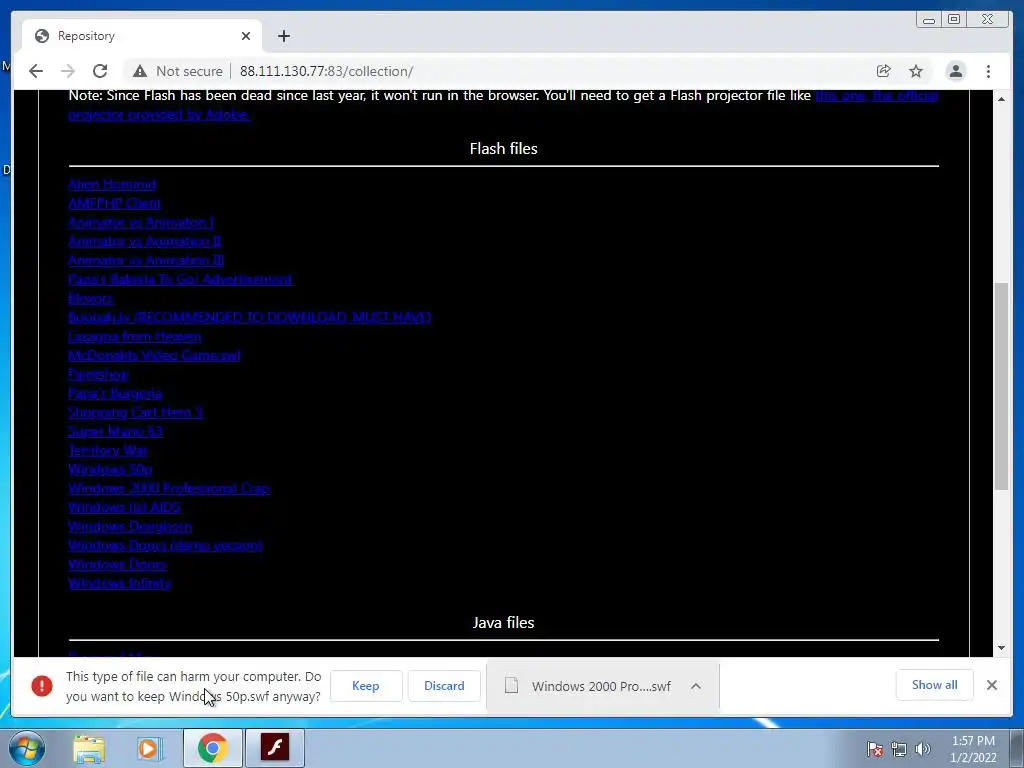Launch Windows Media Player from the taskbar
The image size is (1024, 768).
(149, 748)
